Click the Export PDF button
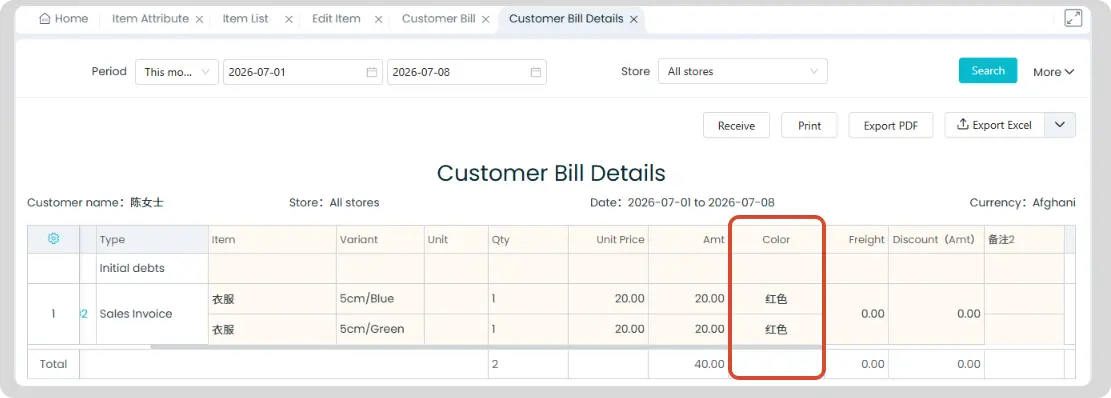Viewport: 1111px width, 398px height. click(x=891, y=125)
